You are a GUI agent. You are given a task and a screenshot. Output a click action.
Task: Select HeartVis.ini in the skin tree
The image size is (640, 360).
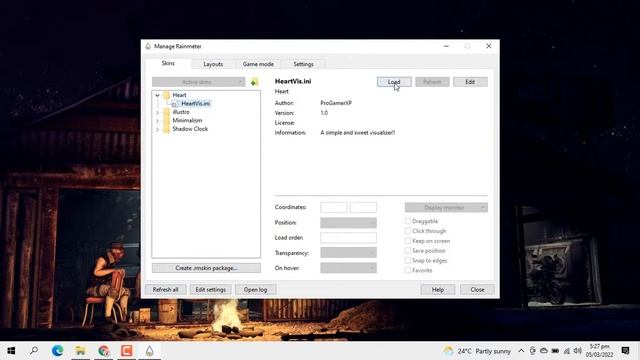(196, 104)
